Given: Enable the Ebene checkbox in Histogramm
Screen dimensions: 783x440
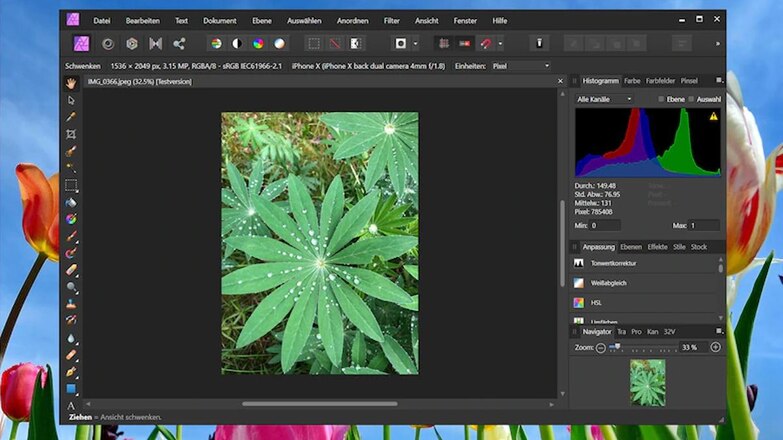Looking at the screenshot, I should [662, 99].
